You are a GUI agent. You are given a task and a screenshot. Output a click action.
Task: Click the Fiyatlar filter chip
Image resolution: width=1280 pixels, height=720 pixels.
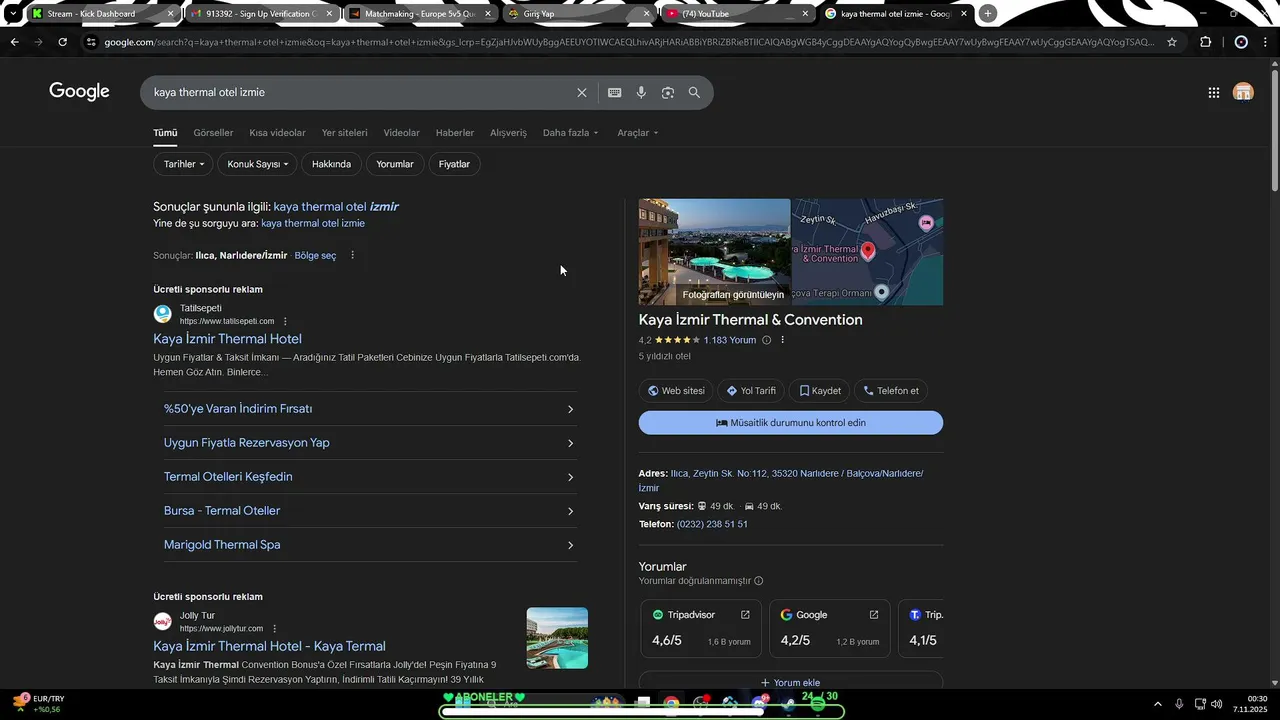point(454,164)
